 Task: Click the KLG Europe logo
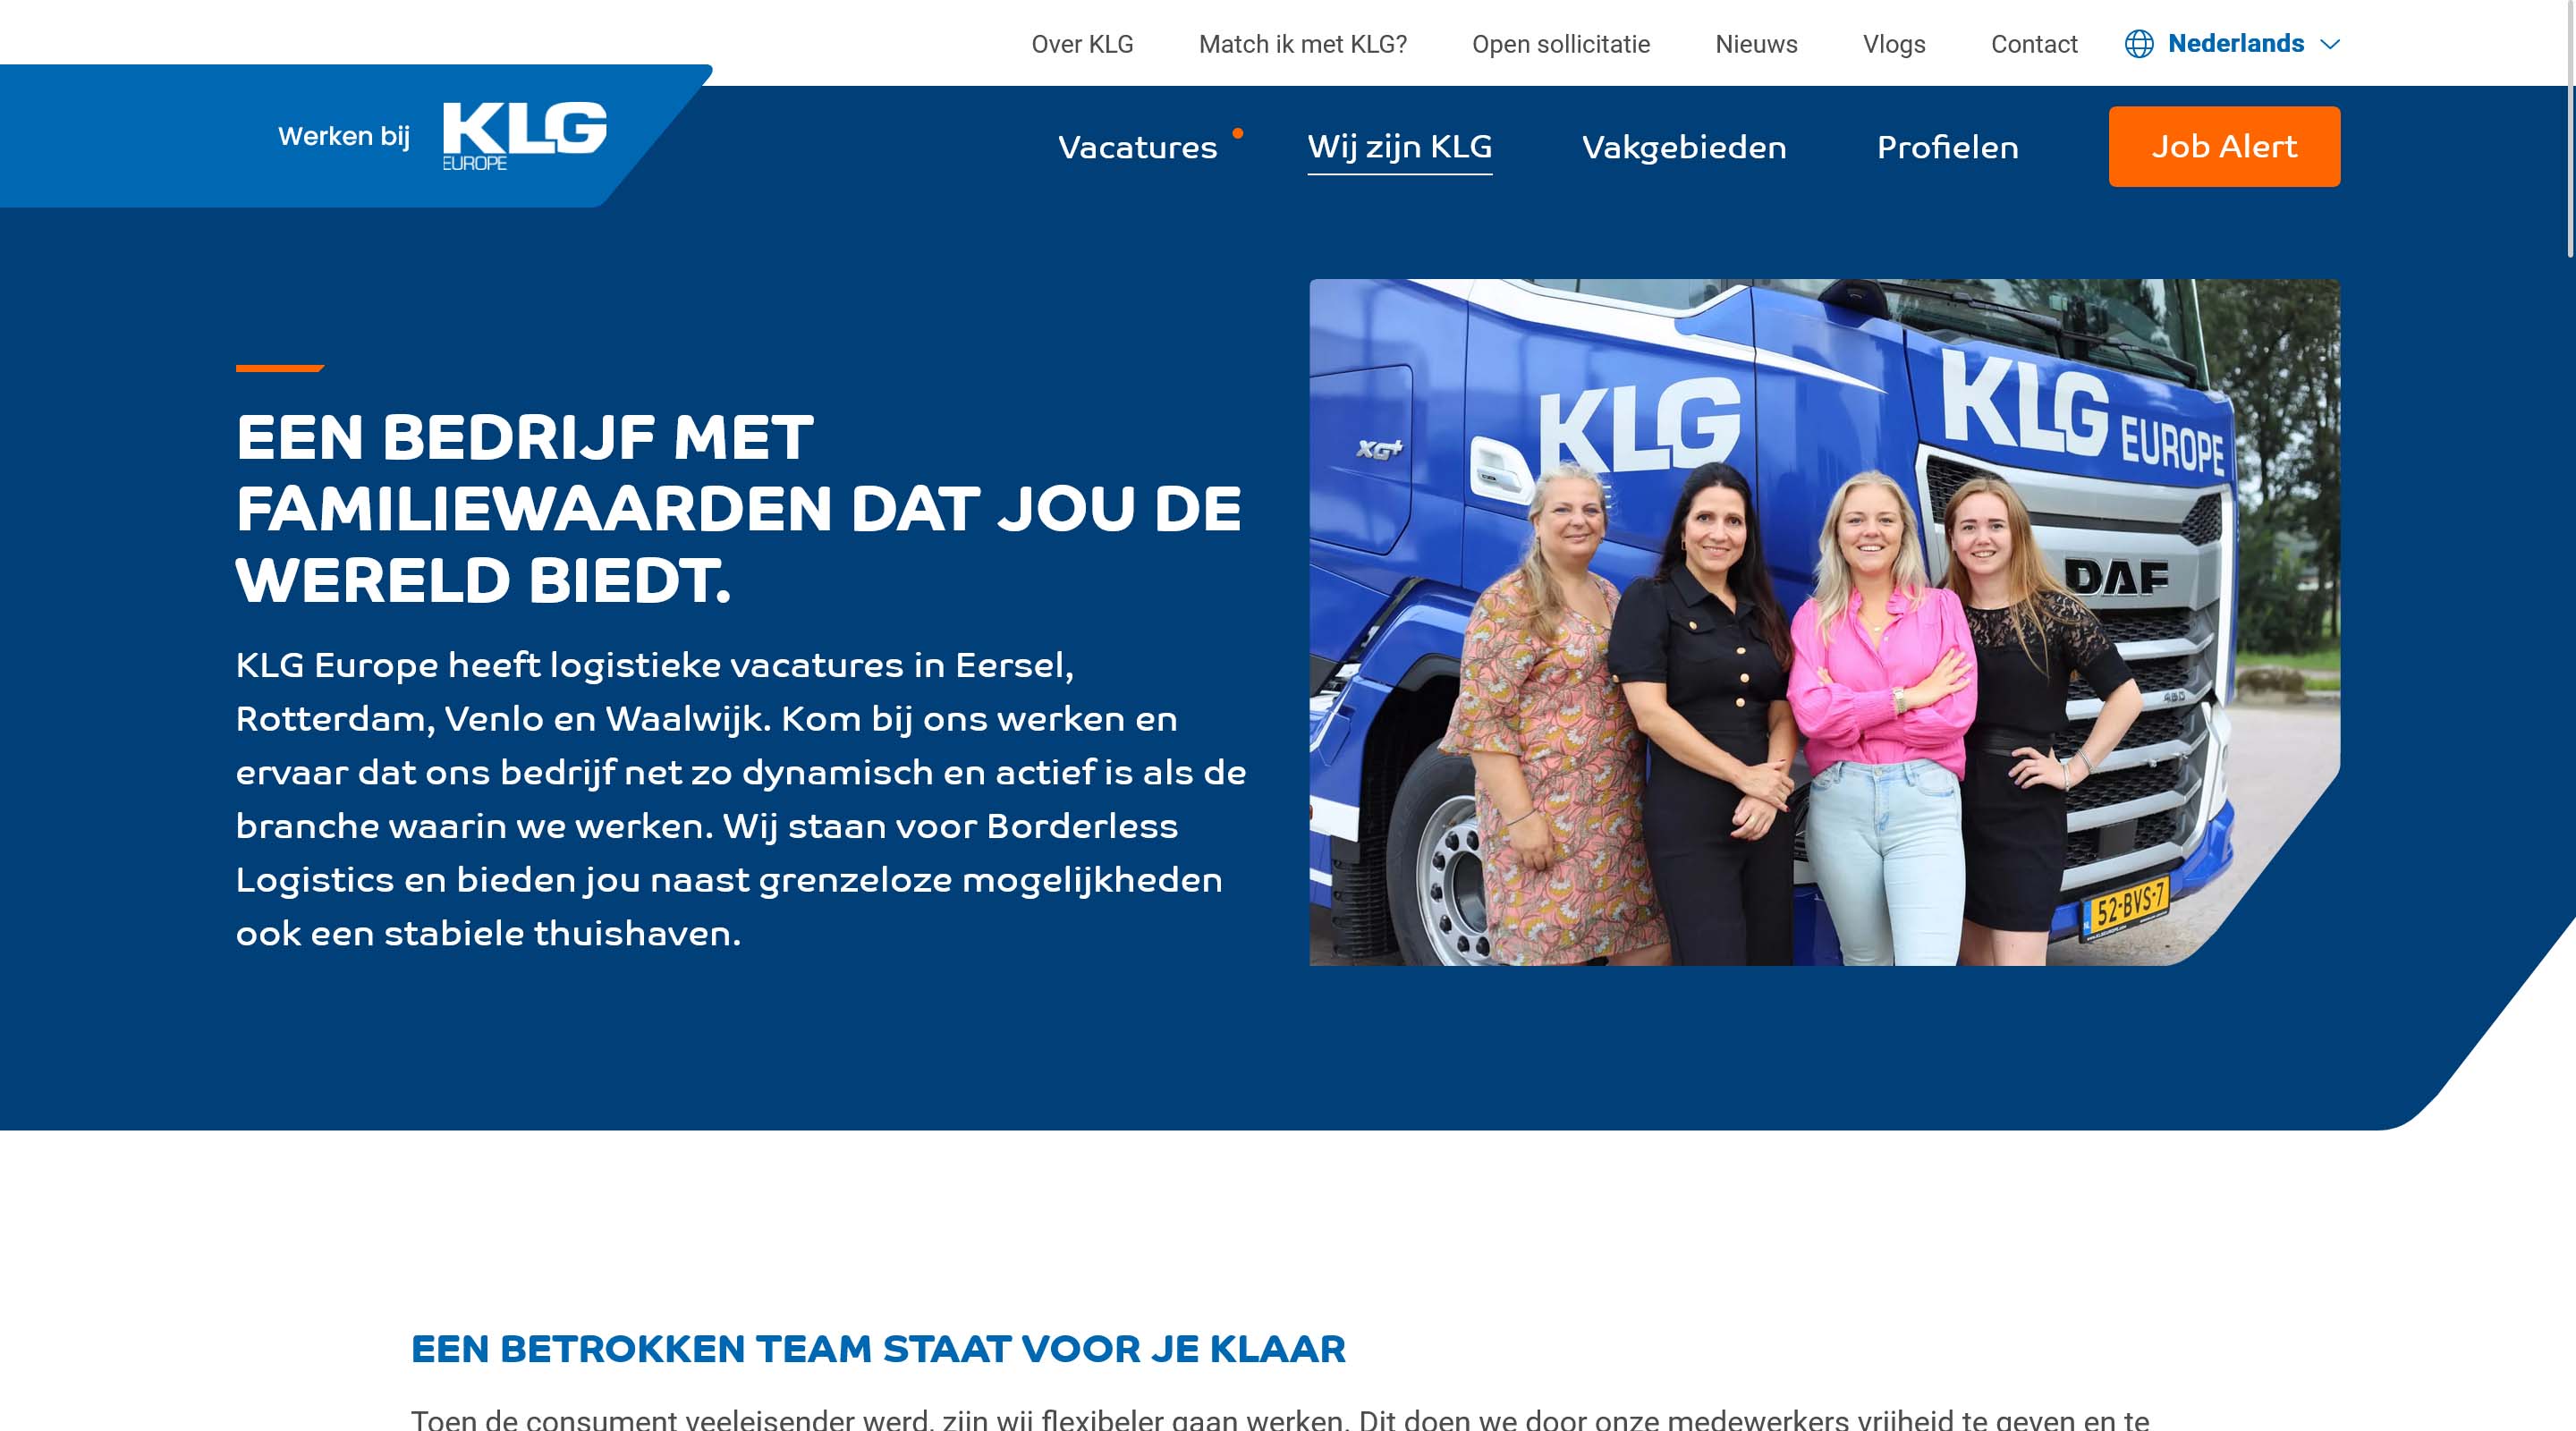(525, 136)
